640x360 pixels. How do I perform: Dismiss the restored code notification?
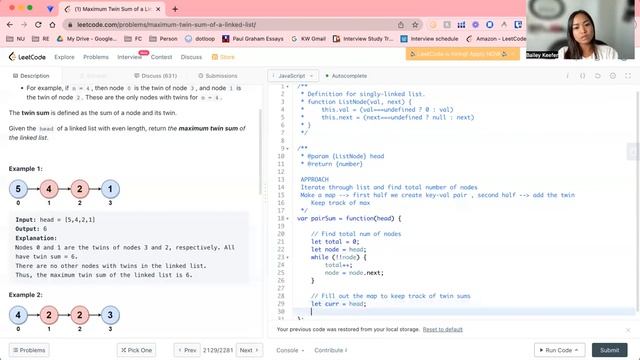coord(628,330)
